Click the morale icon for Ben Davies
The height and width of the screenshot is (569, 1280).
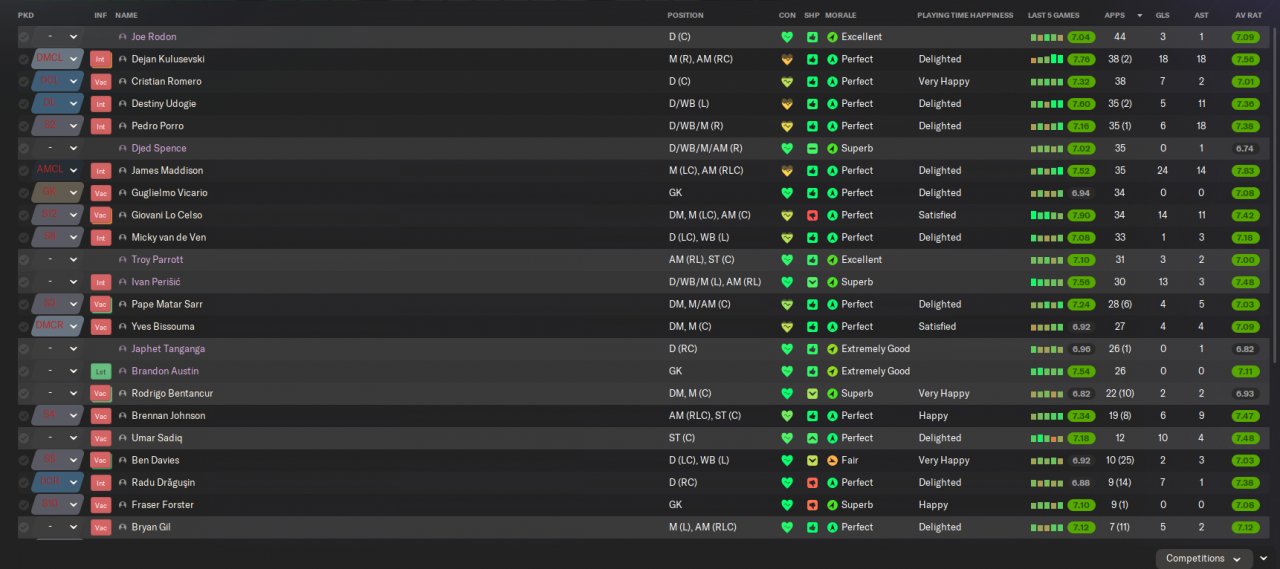[x=832, y=460]
